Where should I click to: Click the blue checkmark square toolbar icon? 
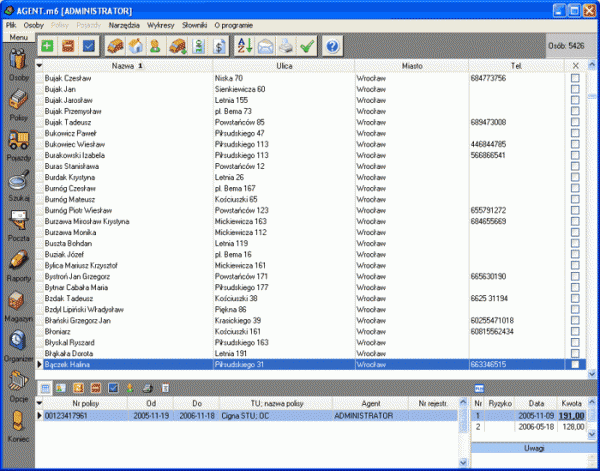tap(89, 46)
